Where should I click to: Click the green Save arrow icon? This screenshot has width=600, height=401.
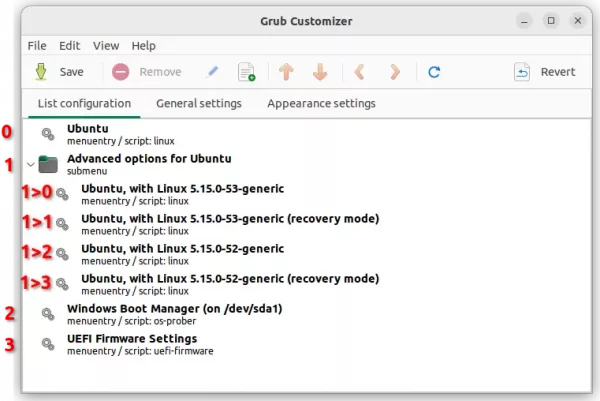coord(41,72)
